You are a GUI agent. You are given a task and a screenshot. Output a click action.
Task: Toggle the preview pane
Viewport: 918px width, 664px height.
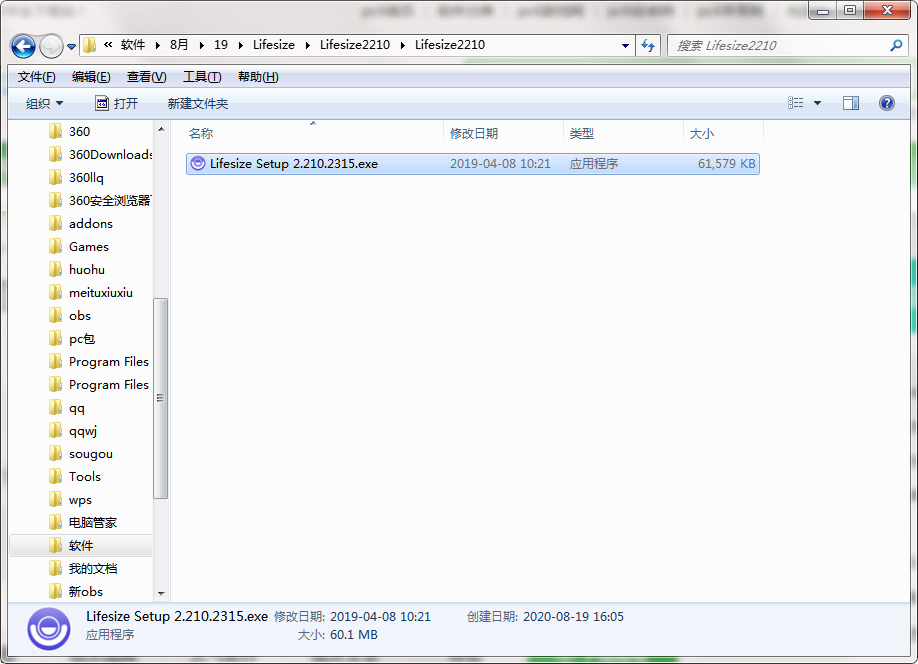pyautogui.click(x=851, y=104)
